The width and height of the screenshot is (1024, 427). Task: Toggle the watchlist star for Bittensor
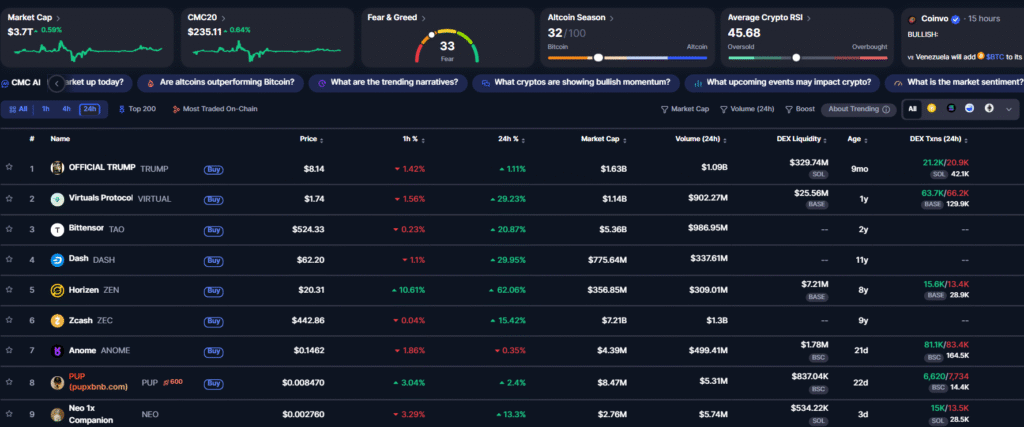point(9,229)
